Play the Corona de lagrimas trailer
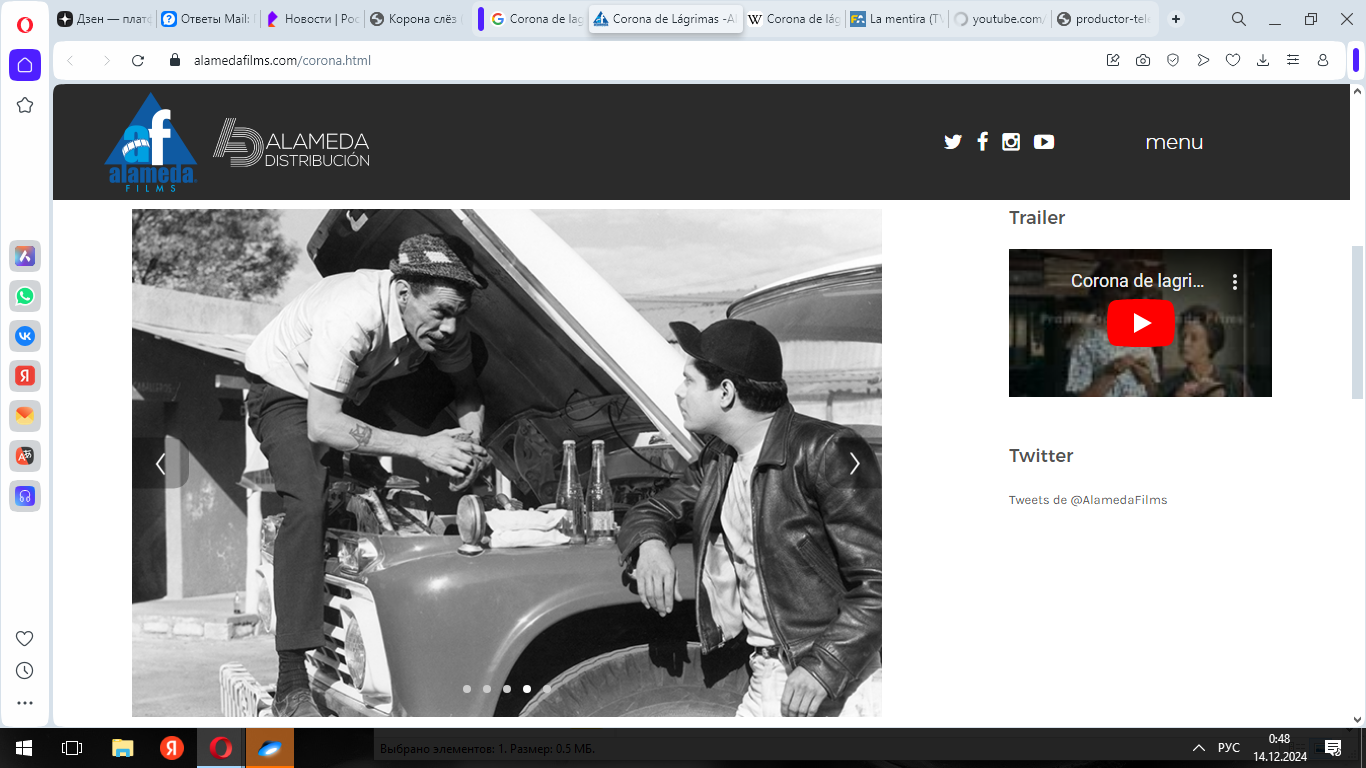 pos(1140,323)
